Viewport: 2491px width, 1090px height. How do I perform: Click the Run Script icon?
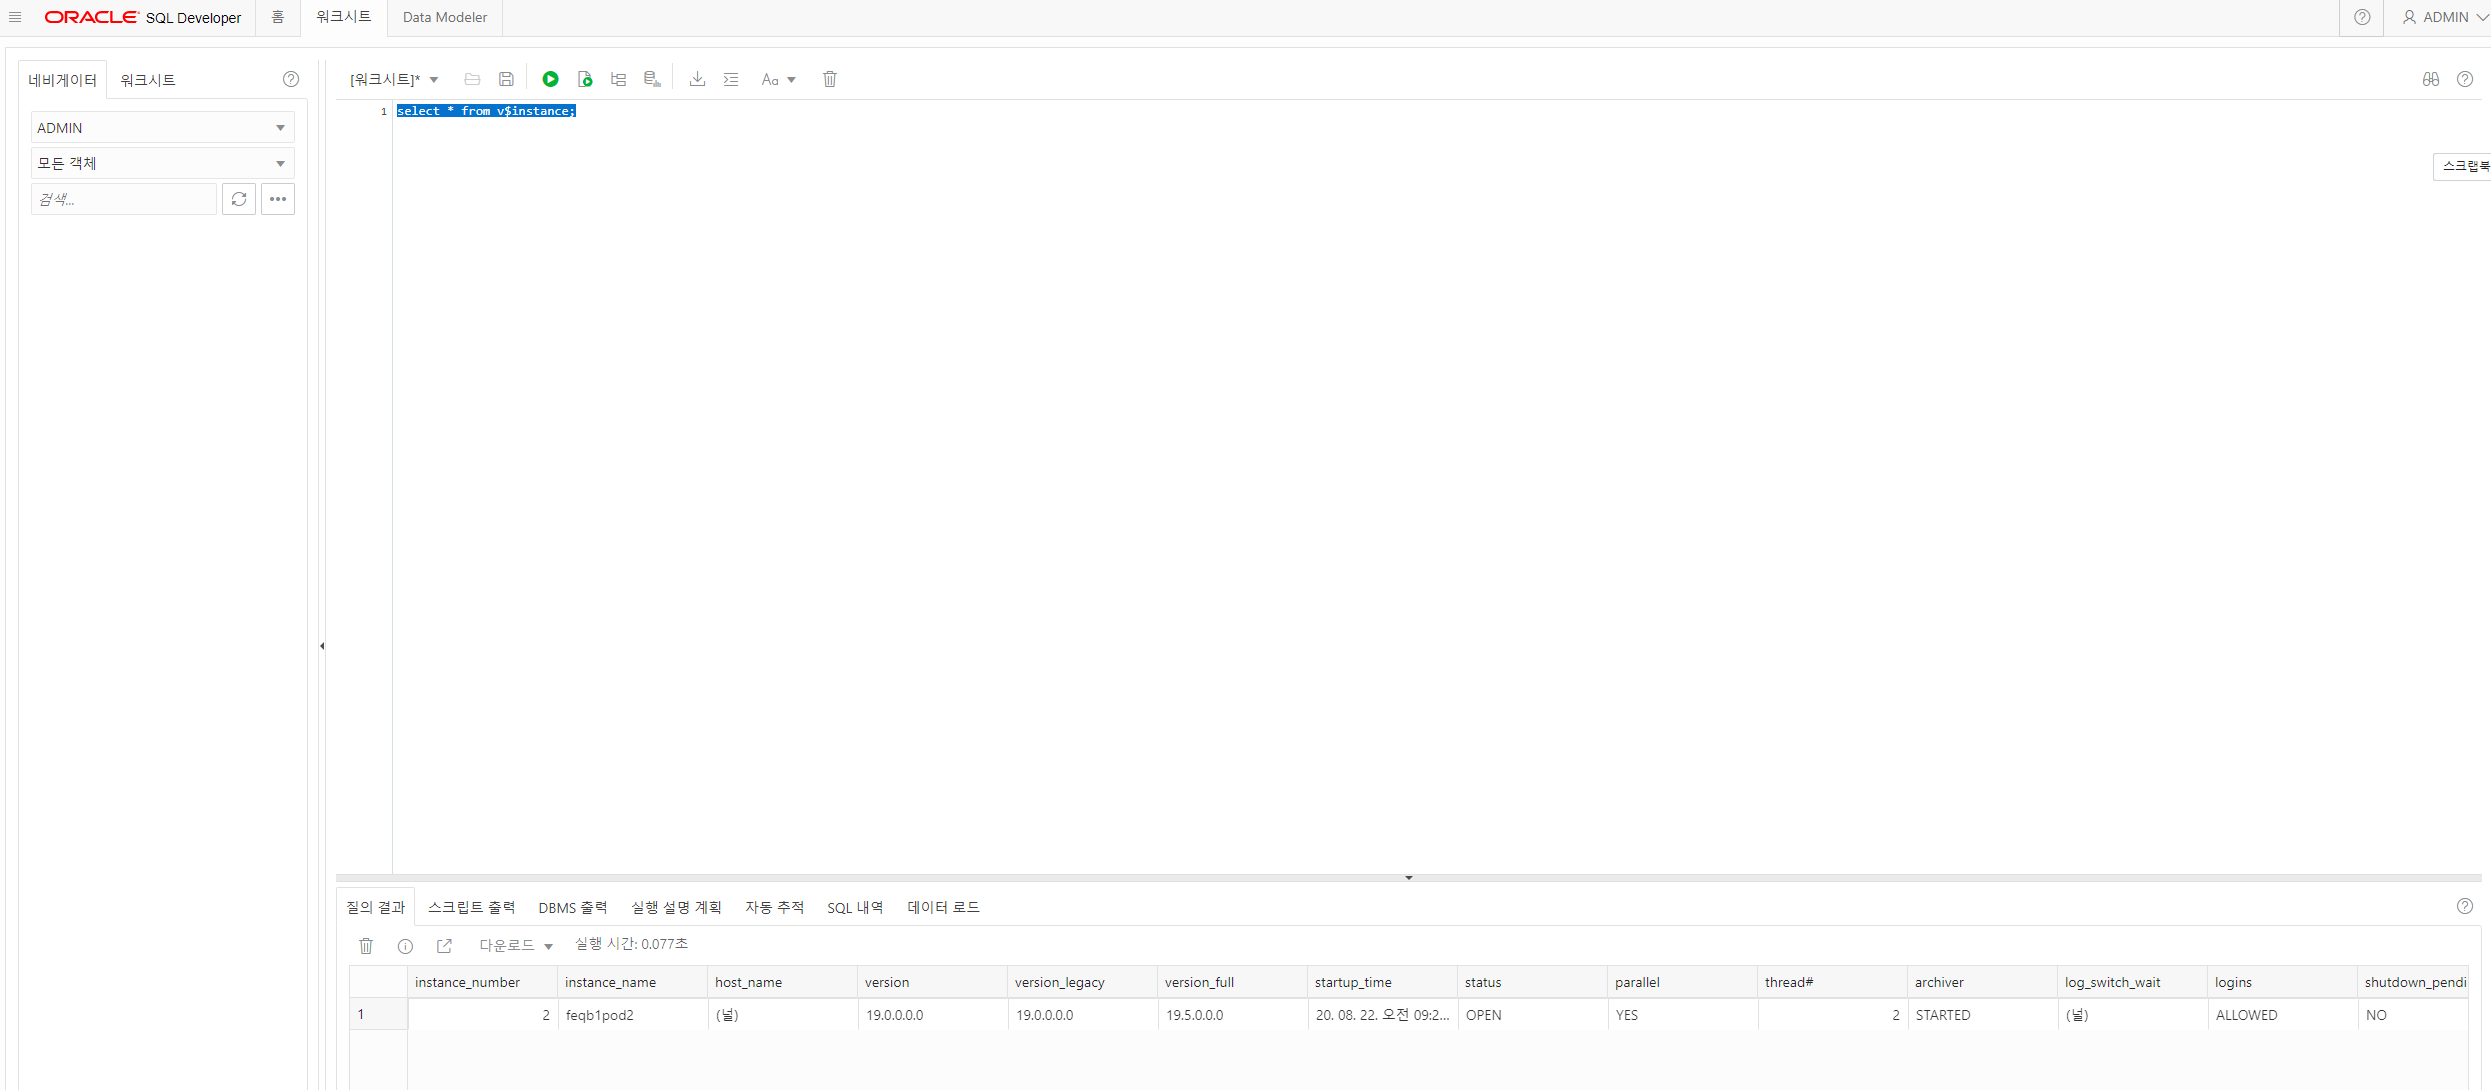(585, 79)
